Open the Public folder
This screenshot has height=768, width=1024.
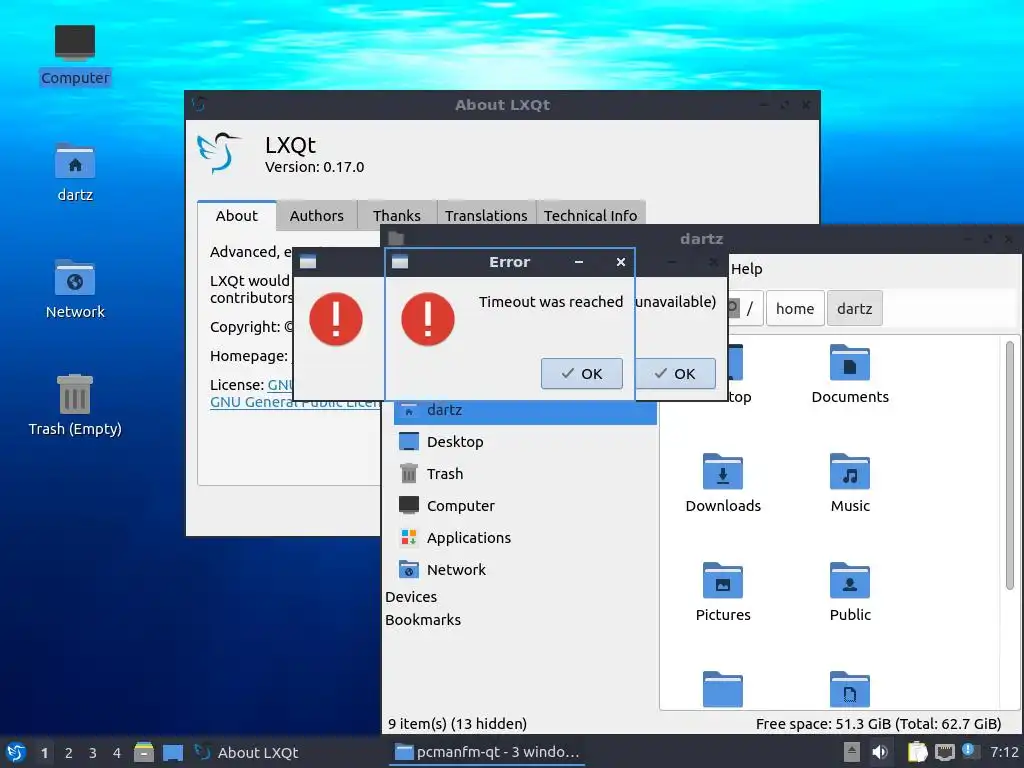(x=850, y=592)
